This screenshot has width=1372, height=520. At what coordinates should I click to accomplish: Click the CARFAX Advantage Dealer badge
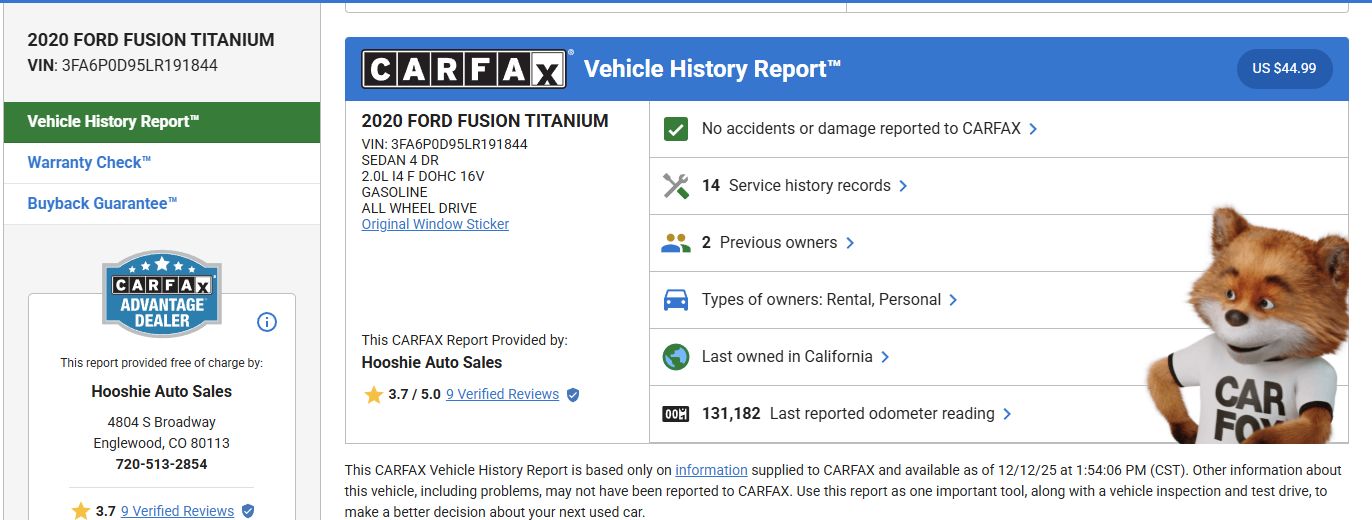[162, 294]
